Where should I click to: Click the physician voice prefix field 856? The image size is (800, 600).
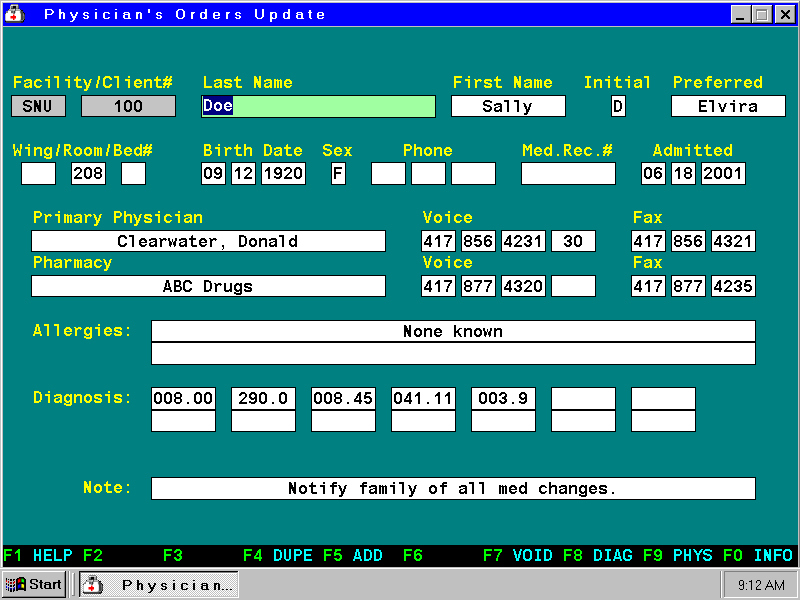click(x=478, y=241)
